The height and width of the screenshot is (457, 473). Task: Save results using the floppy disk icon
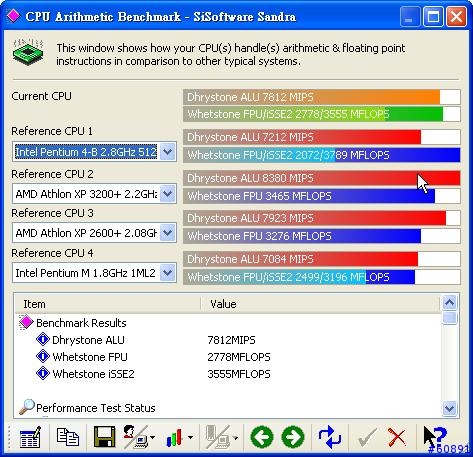pyautogui.click(x=104, y=437)
